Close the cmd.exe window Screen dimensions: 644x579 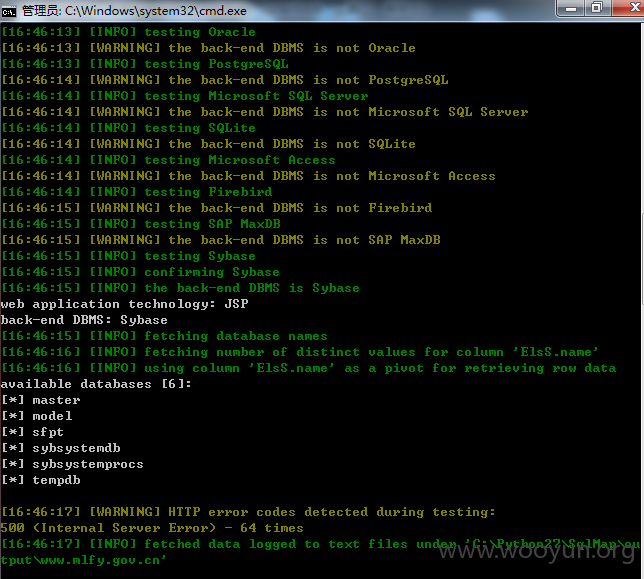pos(628,8)
